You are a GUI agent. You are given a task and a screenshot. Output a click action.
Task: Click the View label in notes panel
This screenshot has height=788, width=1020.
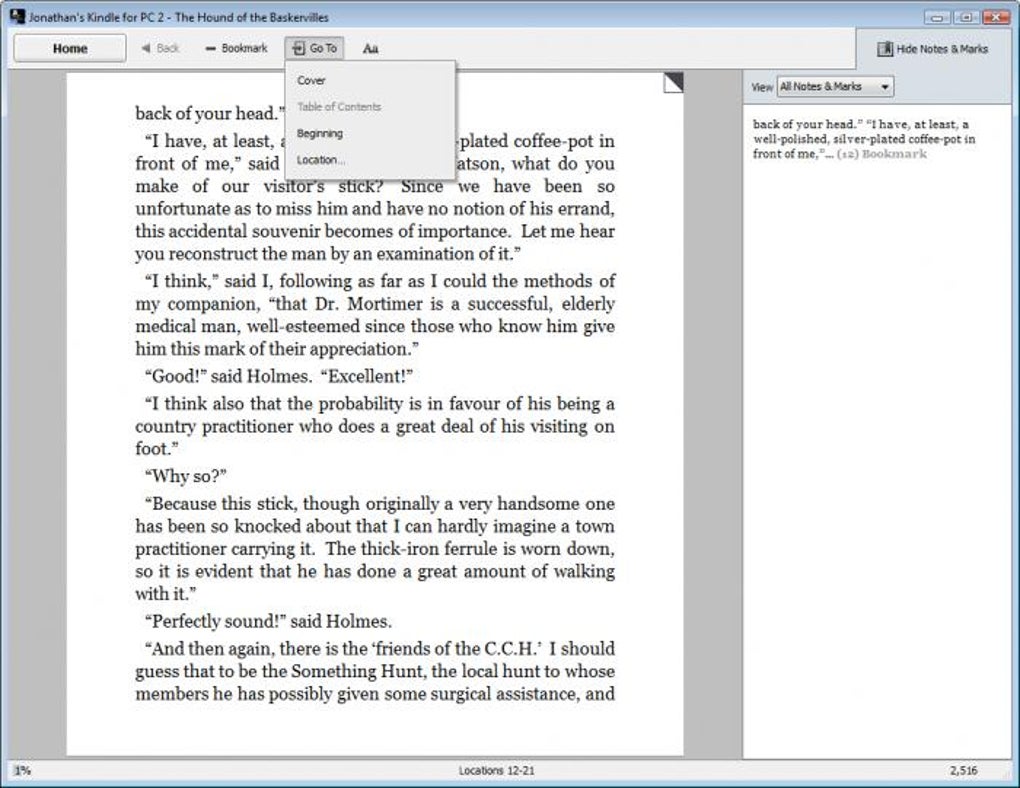pyautogui.click(x=762, y=87)
